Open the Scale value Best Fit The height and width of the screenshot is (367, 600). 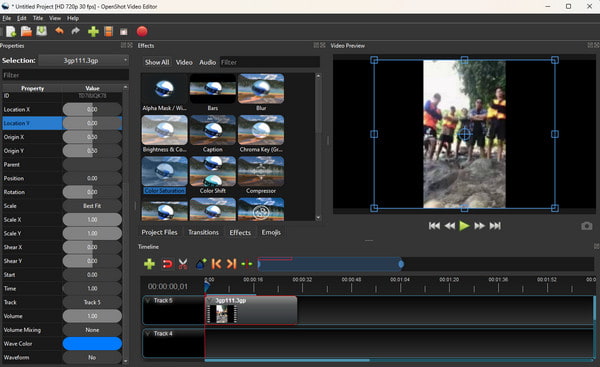tap(92, 206)
